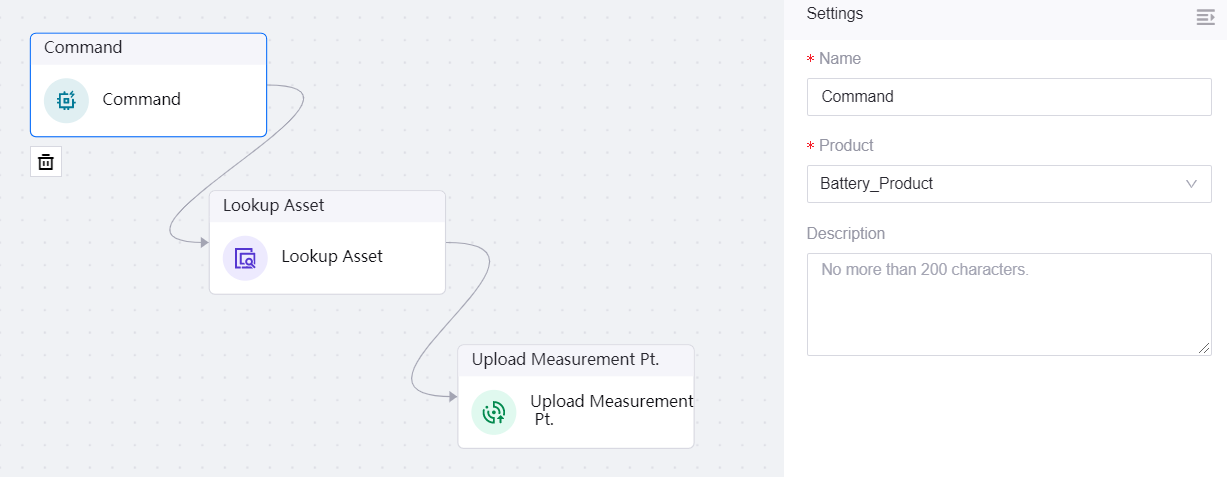Delete the selected node with trash icon
Screen dimensions: 1227x477
tap(46, 161)
